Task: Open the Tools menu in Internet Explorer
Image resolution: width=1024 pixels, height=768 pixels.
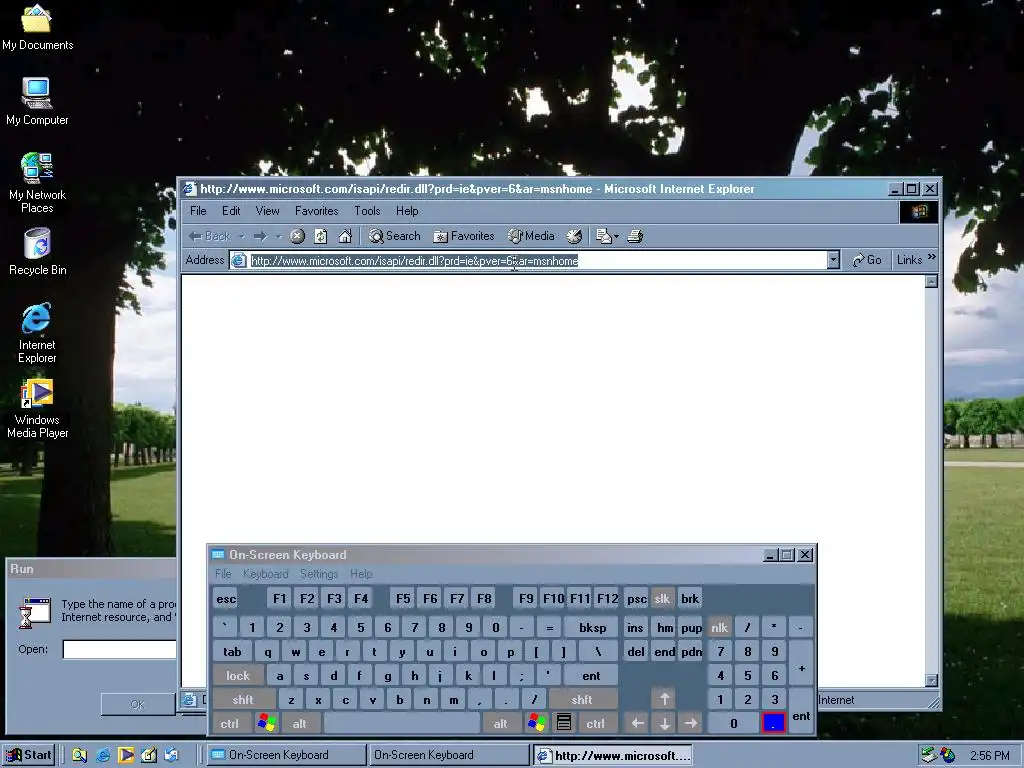Action: click(367, 211)
